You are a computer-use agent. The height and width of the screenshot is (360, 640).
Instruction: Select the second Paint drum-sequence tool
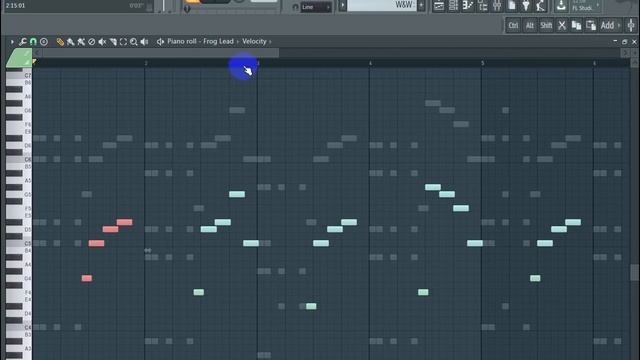click(x=81, y=42)
